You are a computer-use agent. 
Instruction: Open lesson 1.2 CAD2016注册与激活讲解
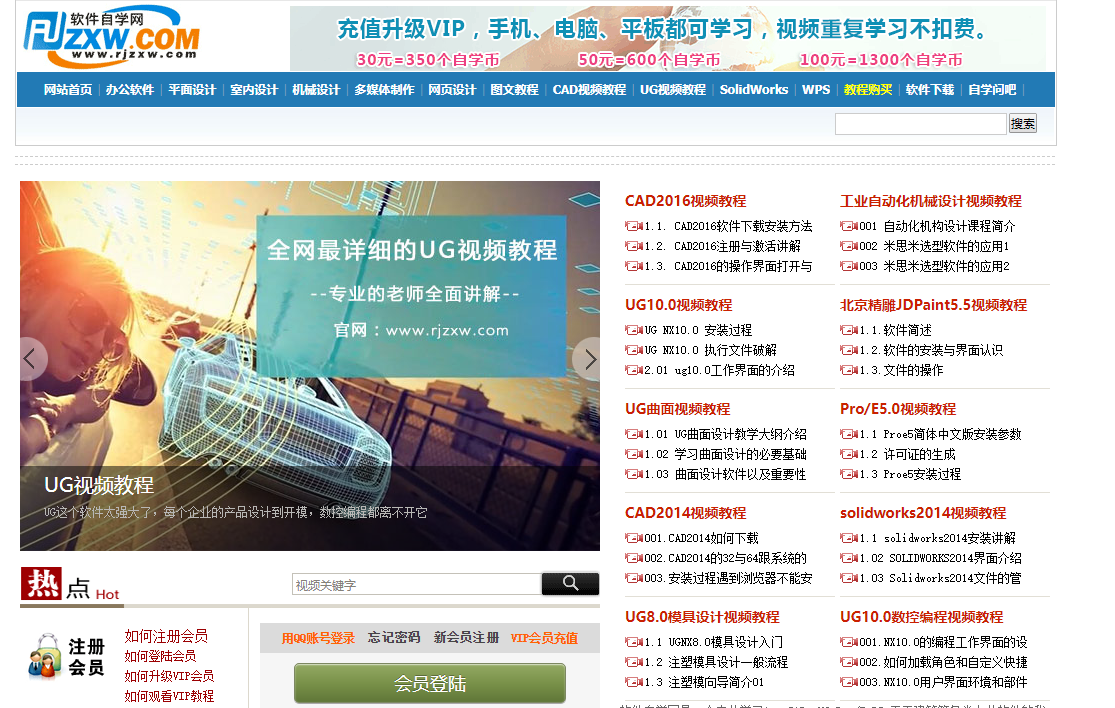tap(722, 246)
